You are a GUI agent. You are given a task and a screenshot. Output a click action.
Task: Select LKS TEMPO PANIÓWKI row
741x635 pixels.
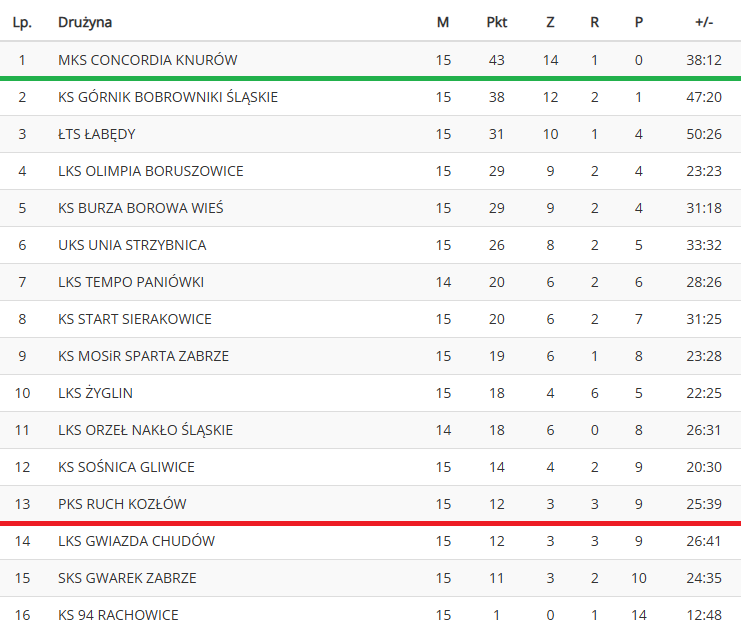pyautogui.click(x=370, y=282)
